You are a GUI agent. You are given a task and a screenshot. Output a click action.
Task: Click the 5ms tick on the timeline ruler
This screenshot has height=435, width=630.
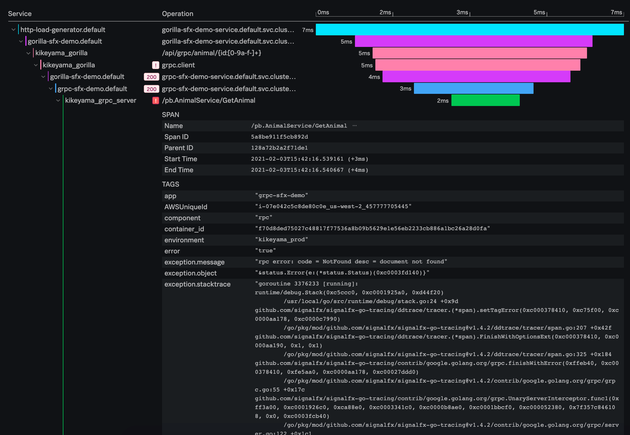[x=540, y=12]
